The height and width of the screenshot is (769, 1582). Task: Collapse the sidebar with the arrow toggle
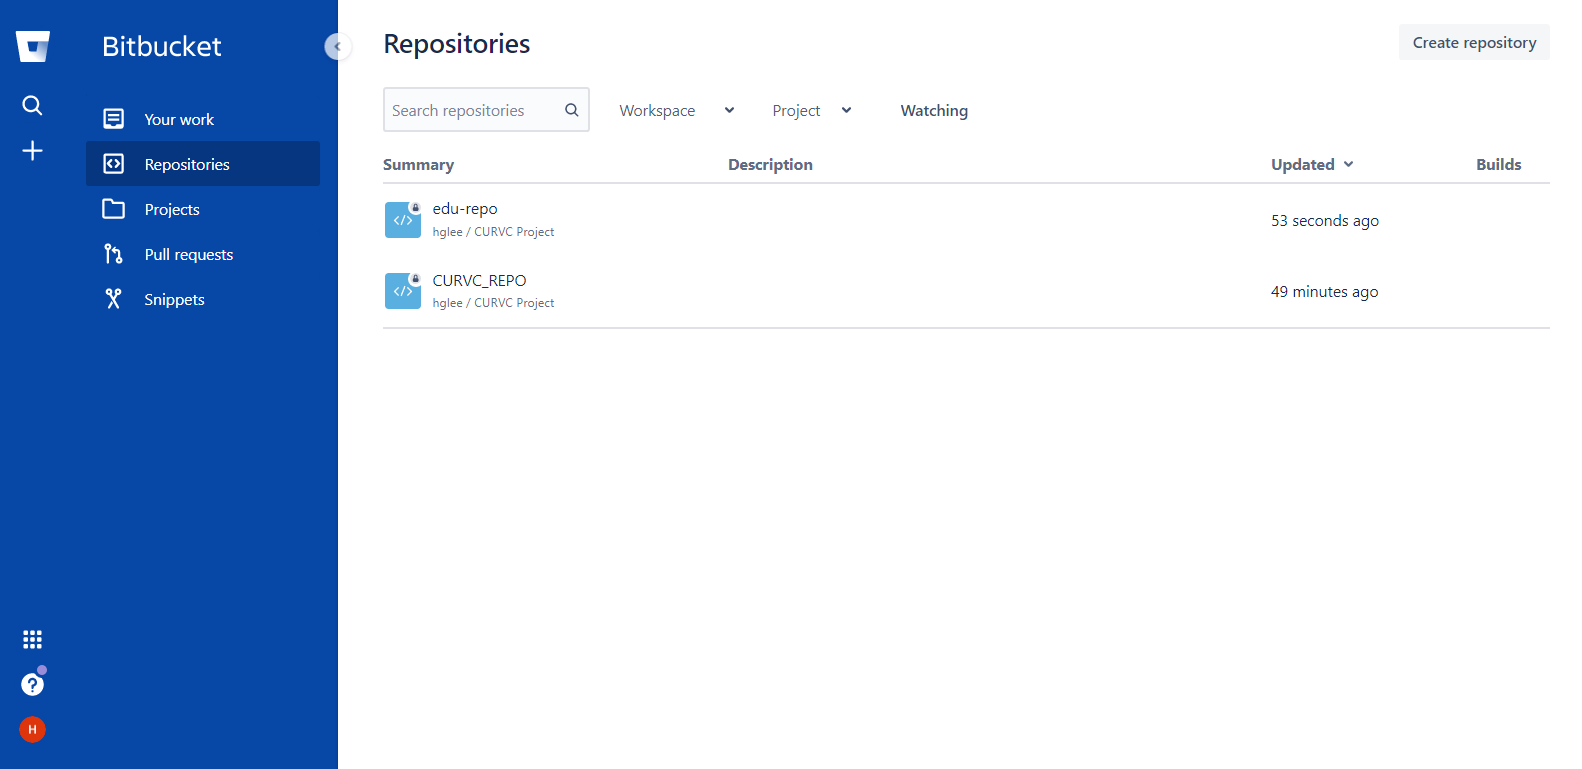point(338,46)
